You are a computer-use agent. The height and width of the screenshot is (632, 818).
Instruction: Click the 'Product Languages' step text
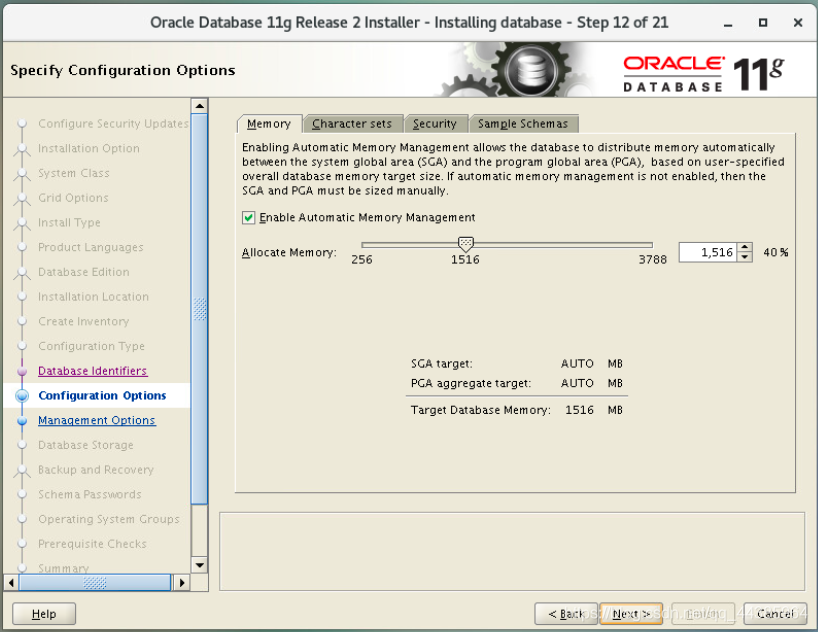[x=91, y=247]
